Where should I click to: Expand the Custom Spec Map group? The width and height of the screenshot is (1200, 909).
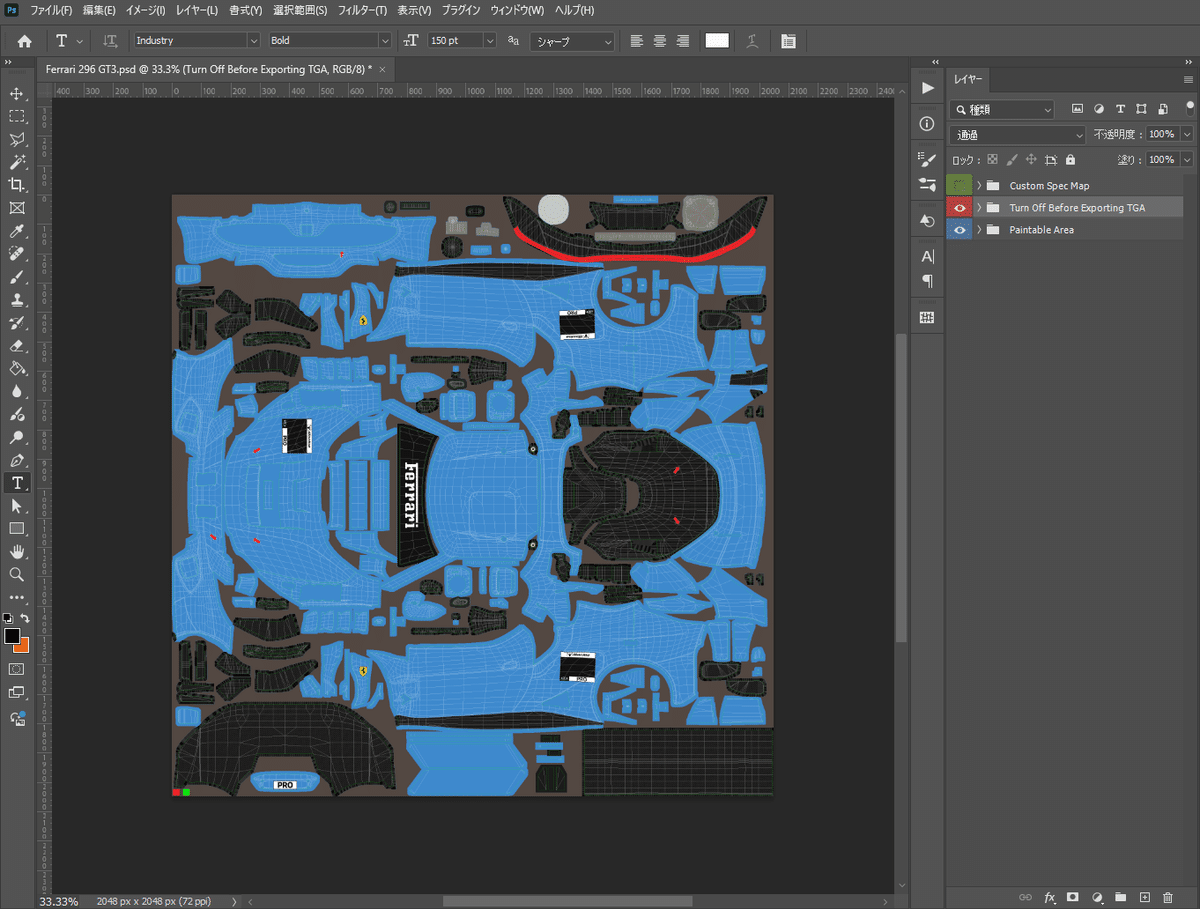coord(979,185)
